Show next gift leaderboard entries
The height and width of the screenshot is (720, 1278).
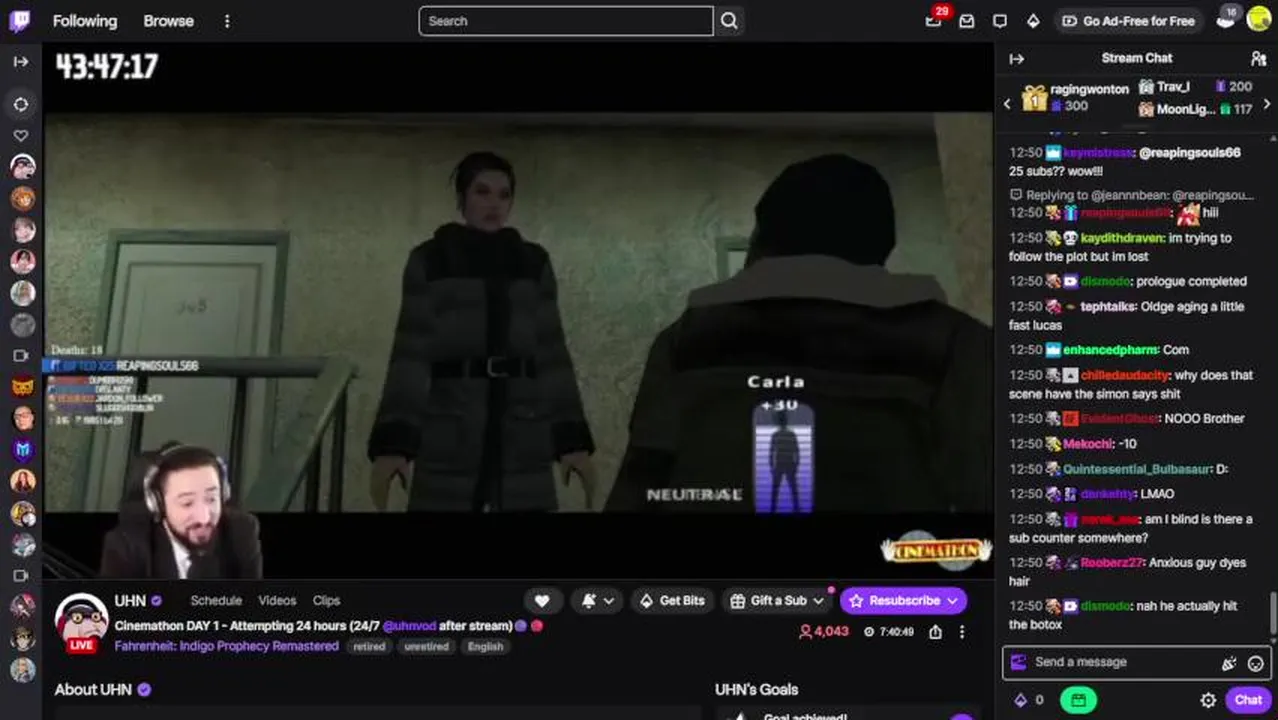[x=1267, y=104]
